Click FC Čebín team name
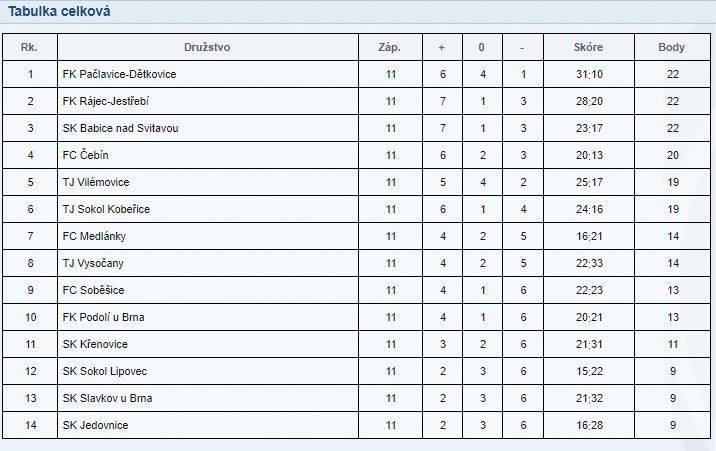This screenshot has width=716, height=451. point(85,155)
